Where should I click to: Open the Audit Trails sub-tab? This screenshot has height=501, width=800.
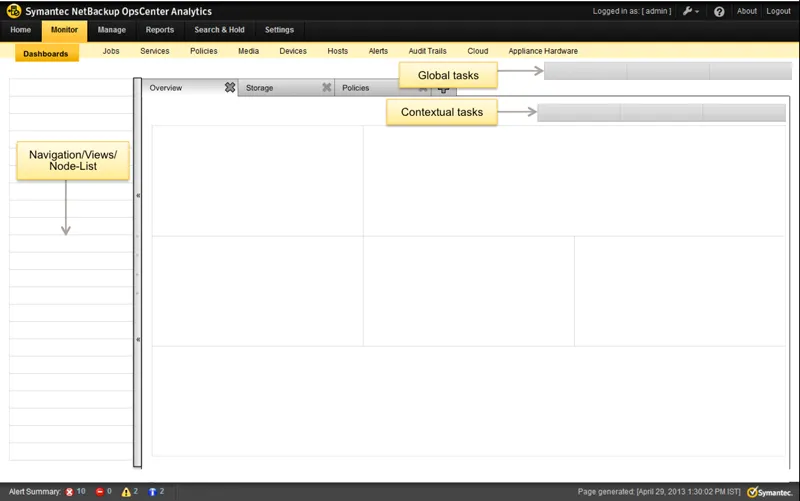coord(428,51)
